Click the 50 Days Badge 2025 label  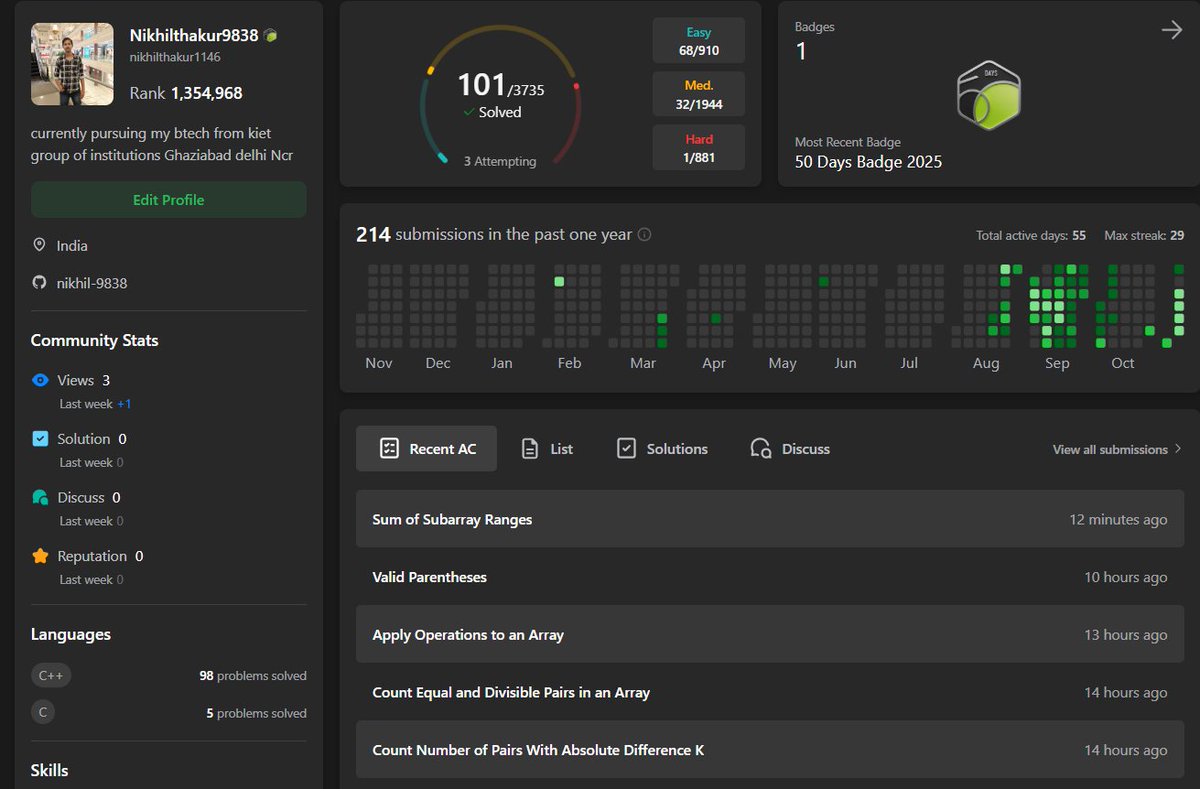point(868,162)
